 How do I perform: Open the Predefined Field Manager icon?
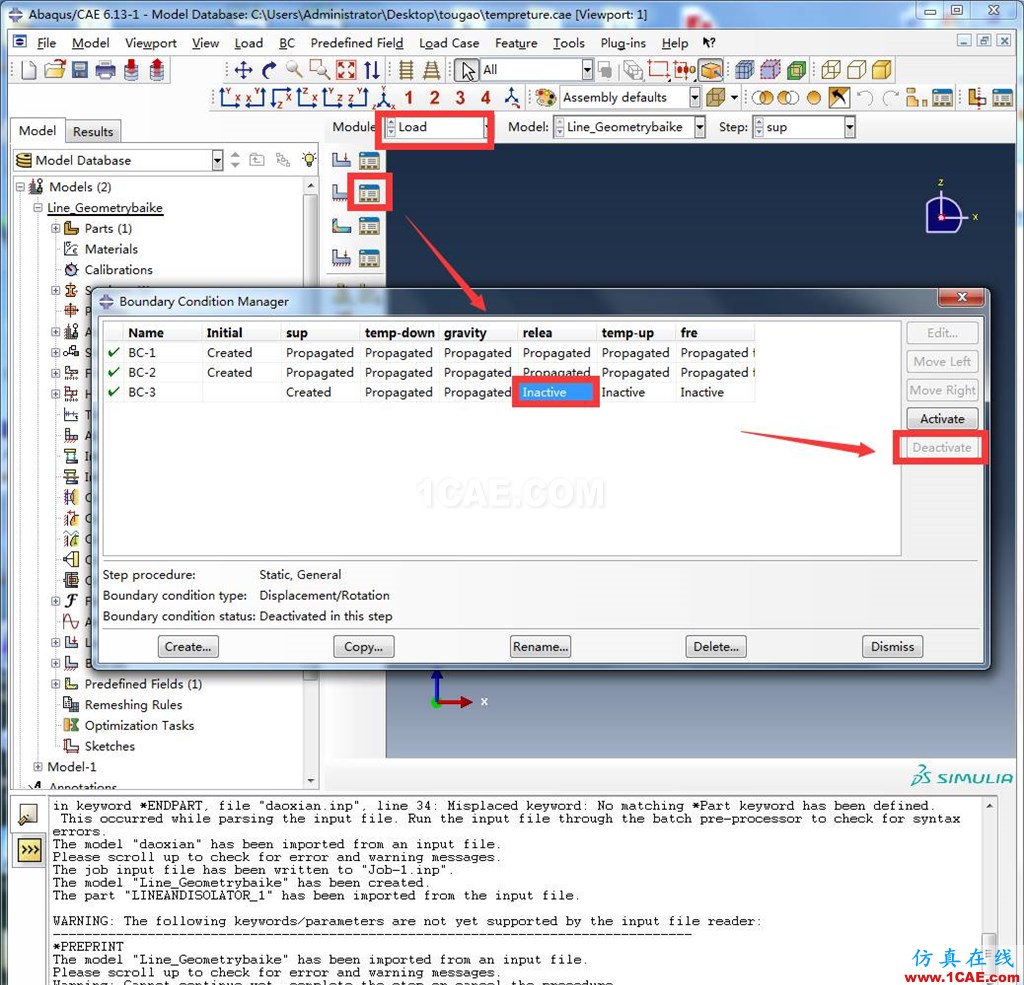369,226
